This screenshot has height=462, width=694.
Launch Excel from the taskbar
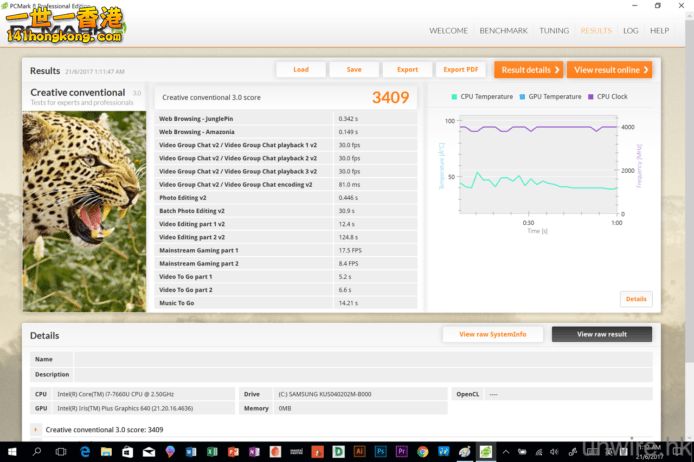pyautogui.click(x=212, y=451)
